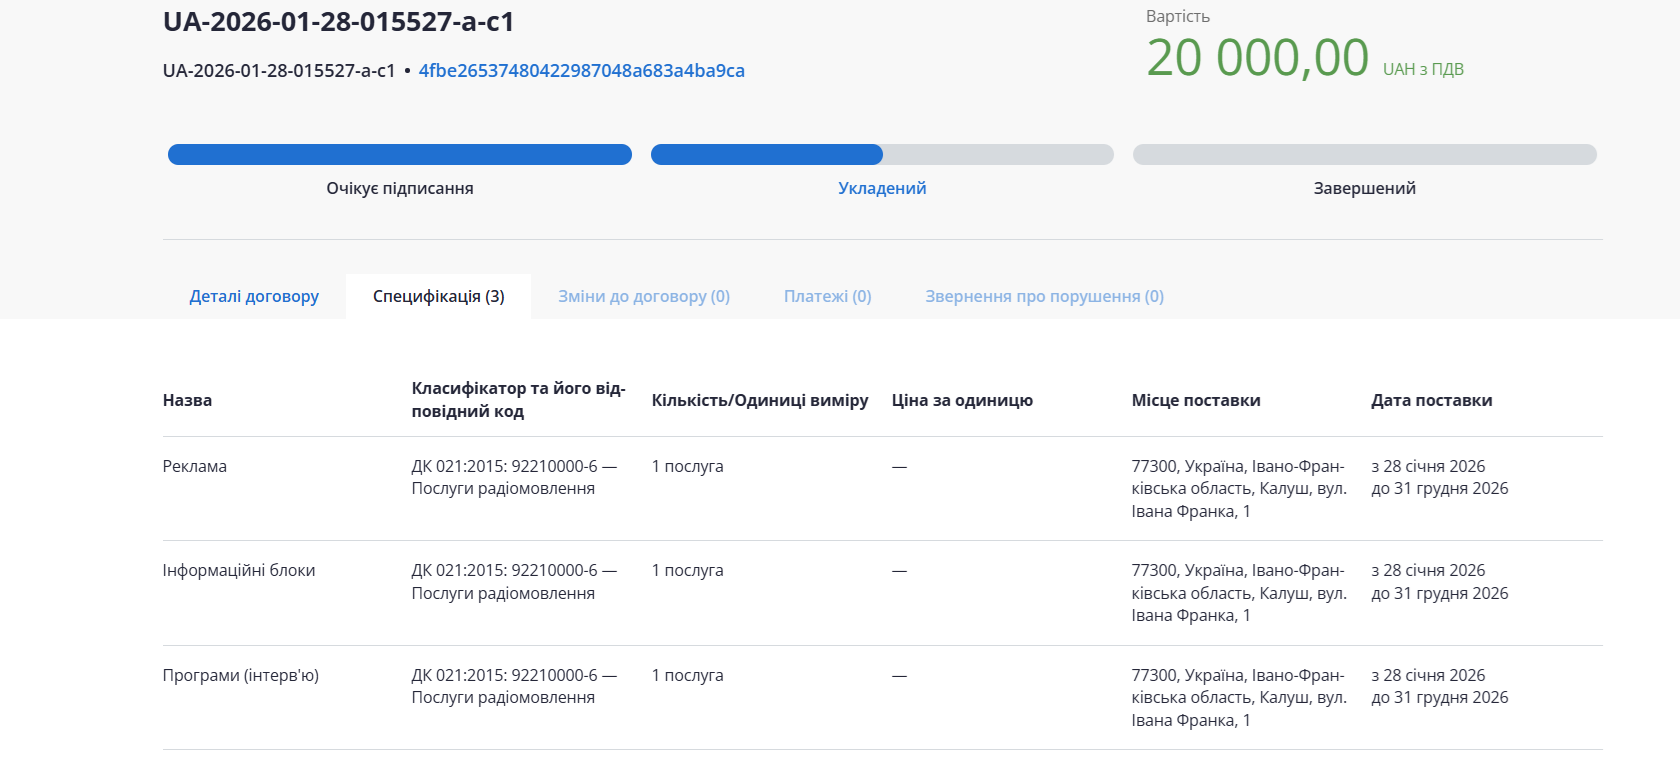Open the Деталі договору tab
This screenshot has width=1680, height=758.
click(254, 296)
